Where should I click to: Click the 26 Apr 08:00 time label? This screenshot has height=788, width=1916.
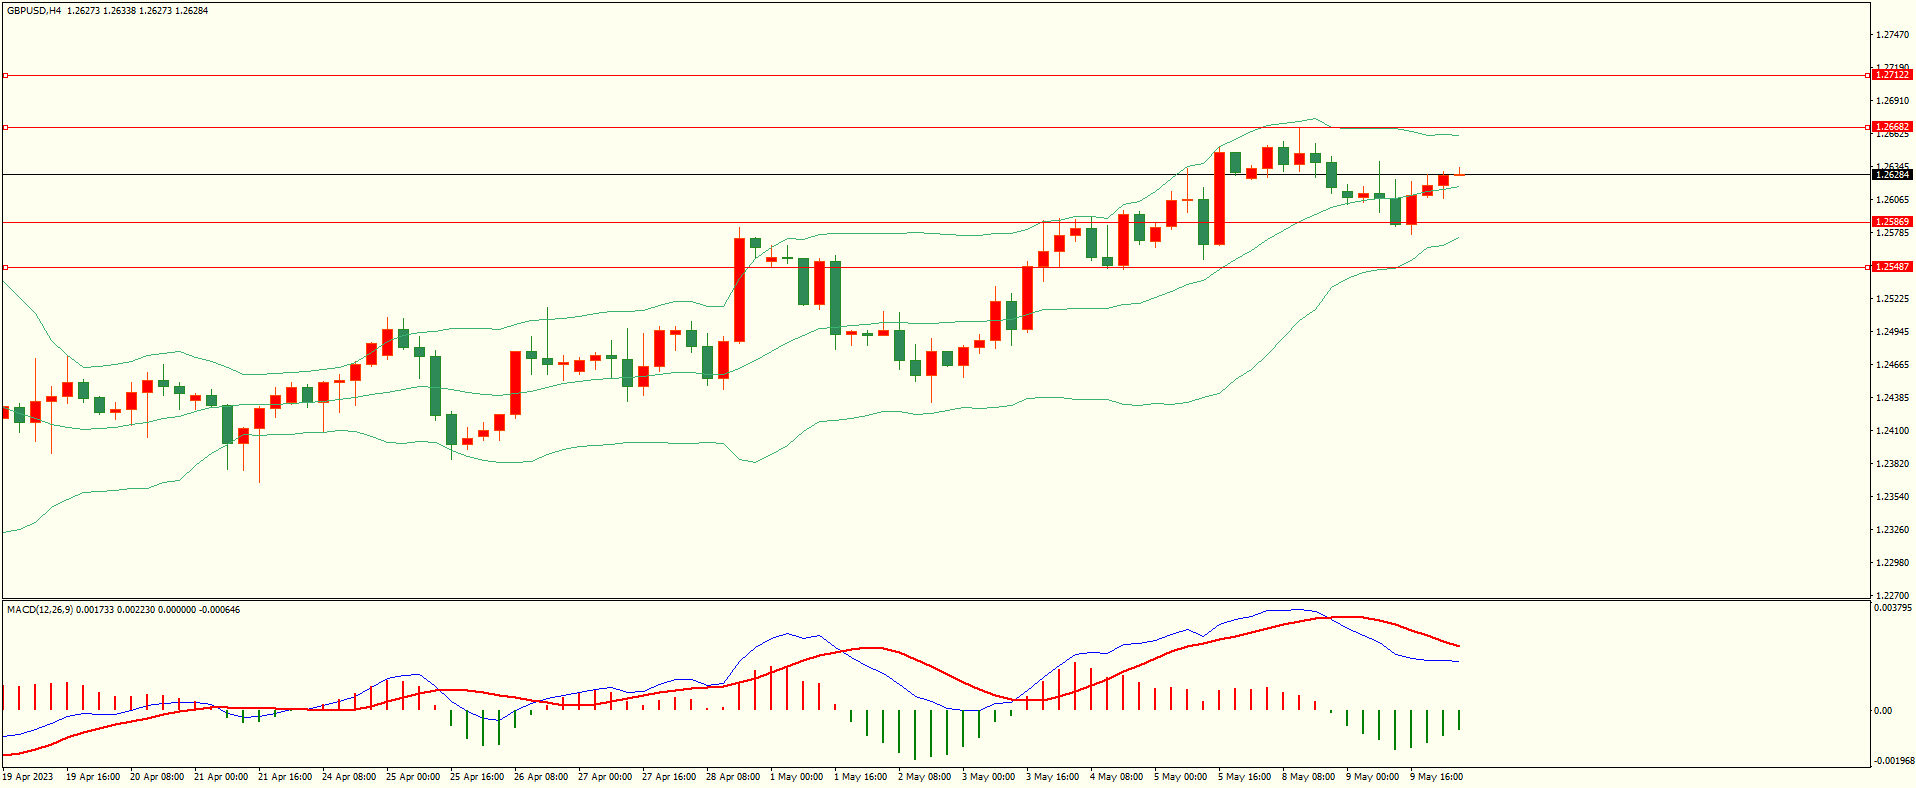click(x=541, y=777)
